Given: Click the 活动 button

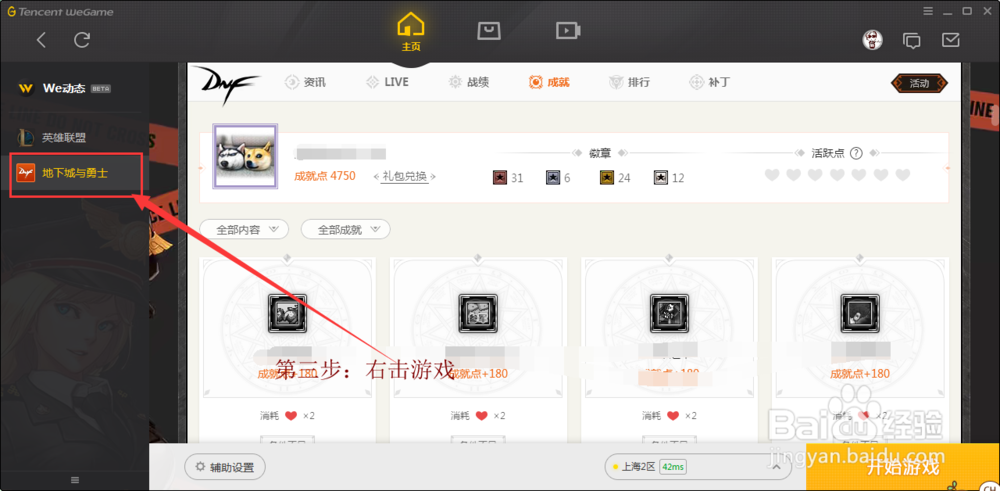Looking at the screenshot, I should coord(919,83).
